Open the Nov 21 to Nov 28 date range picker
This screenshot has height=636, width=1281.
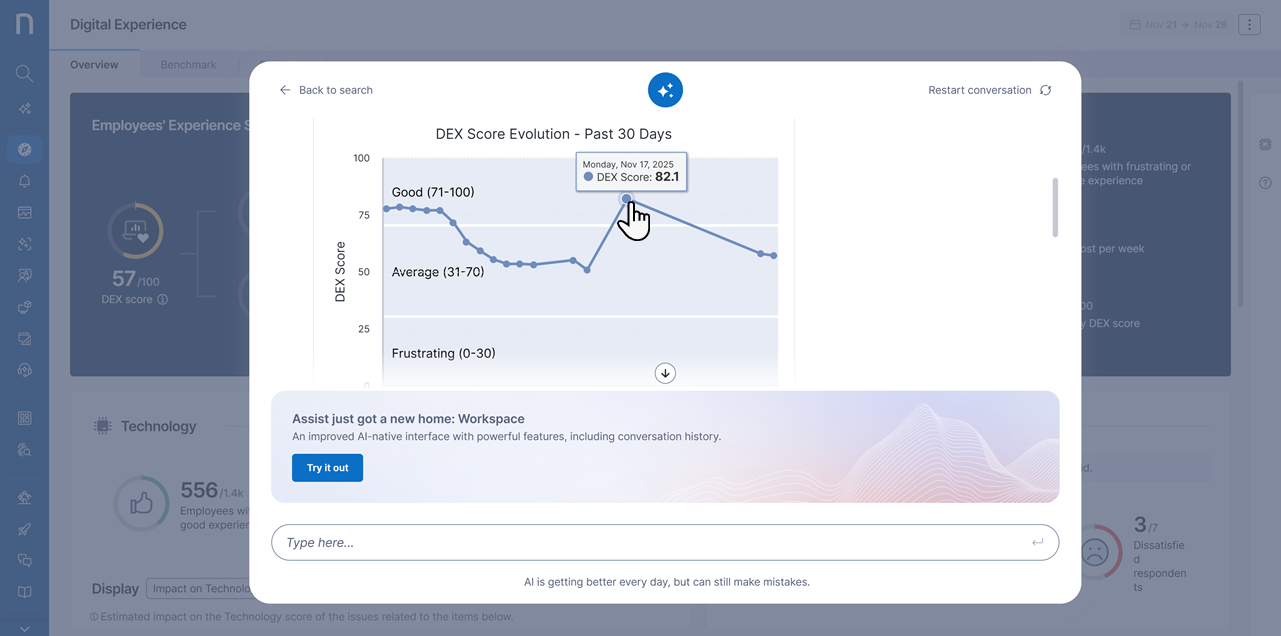coord(1177,24)
